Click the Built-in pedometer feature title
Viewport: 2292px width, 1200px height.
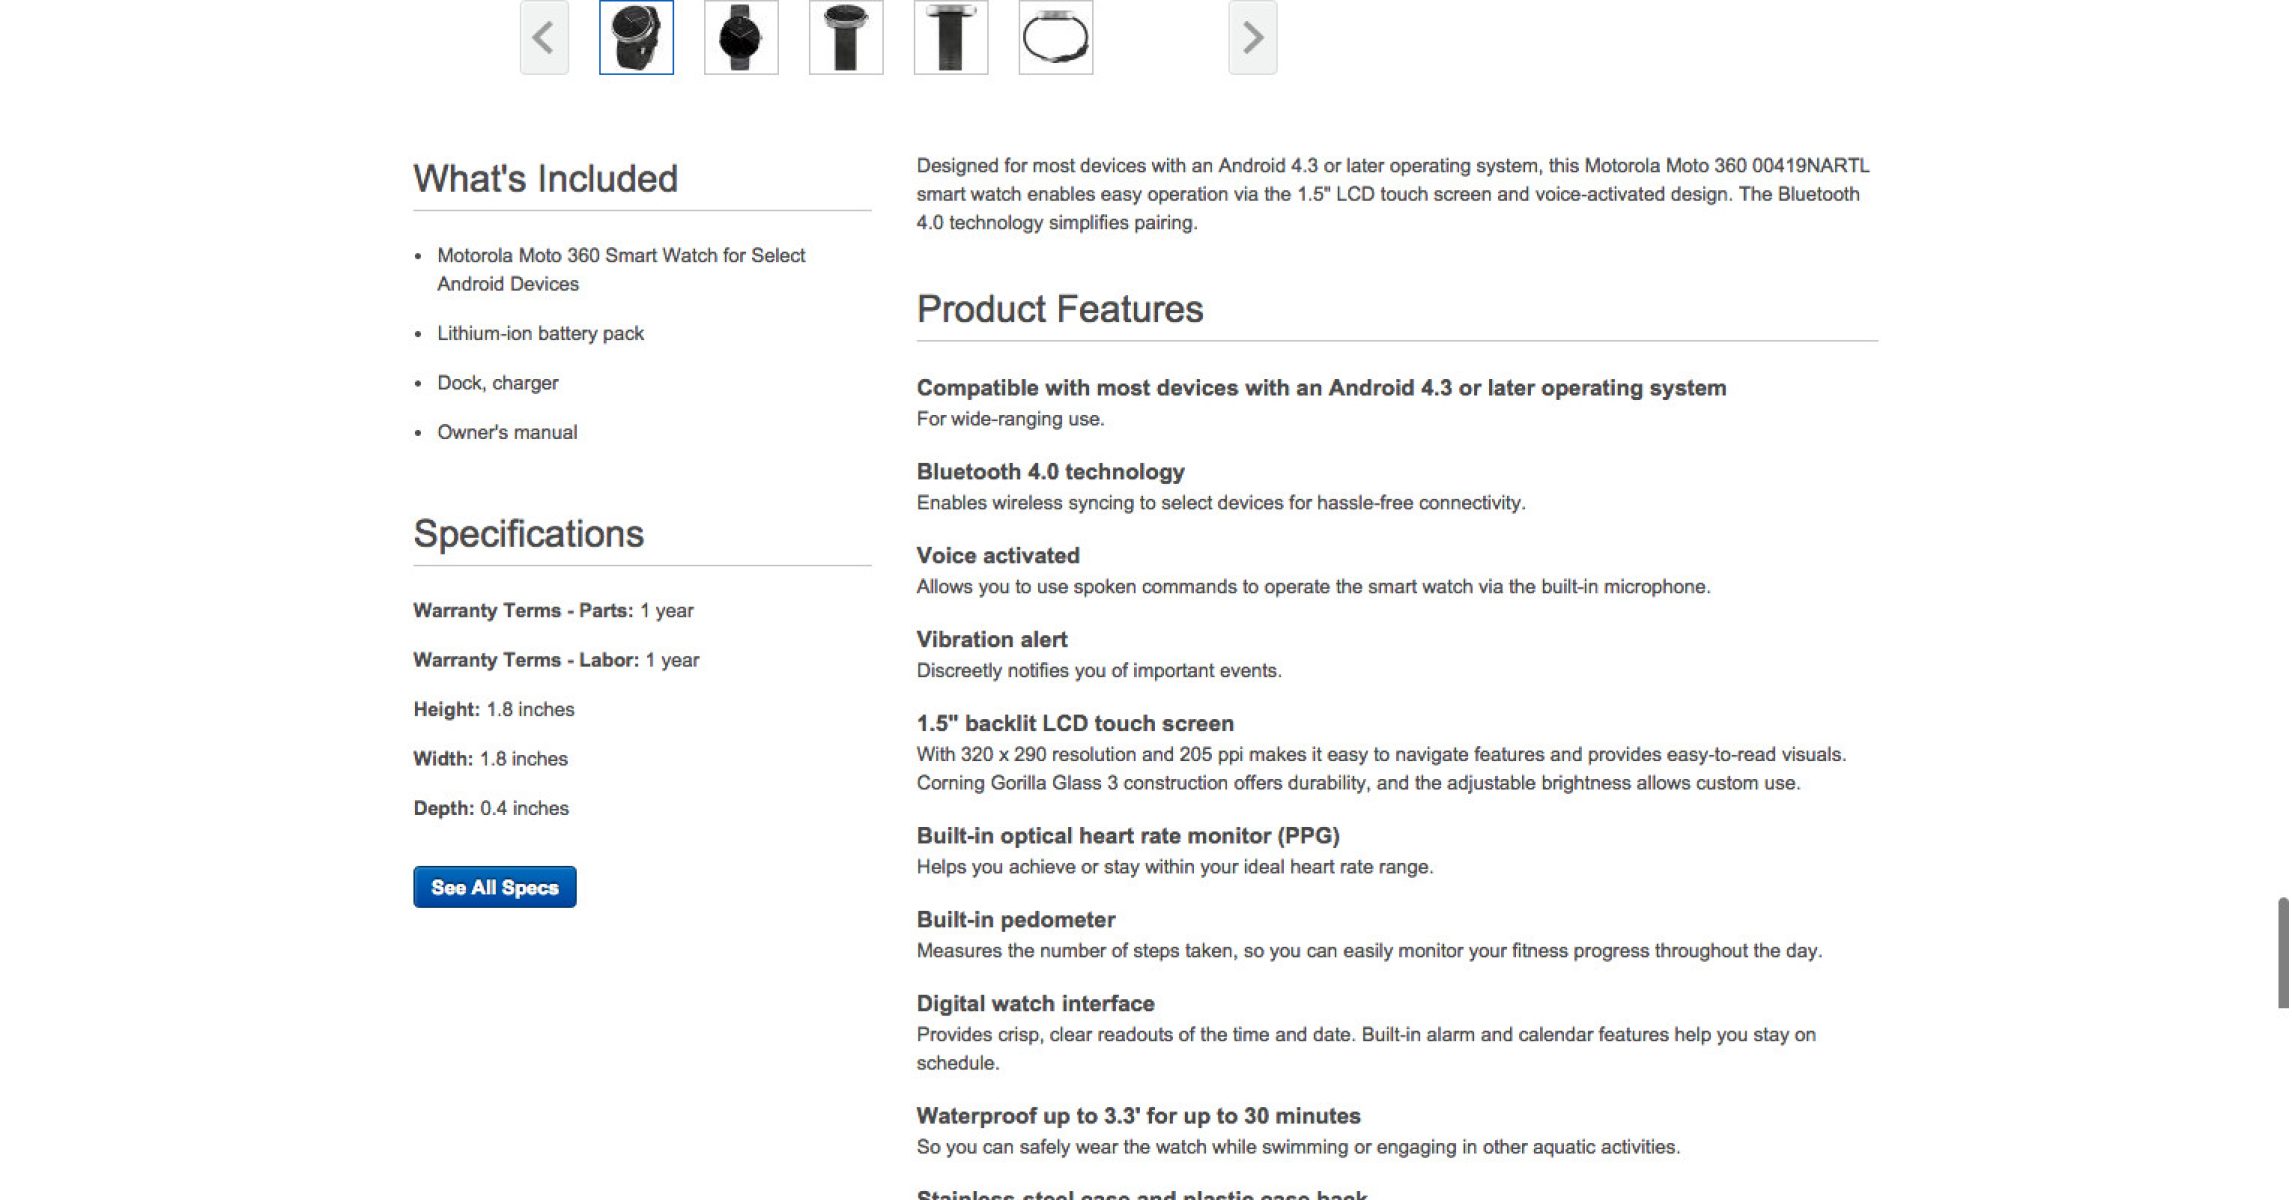1015,920
